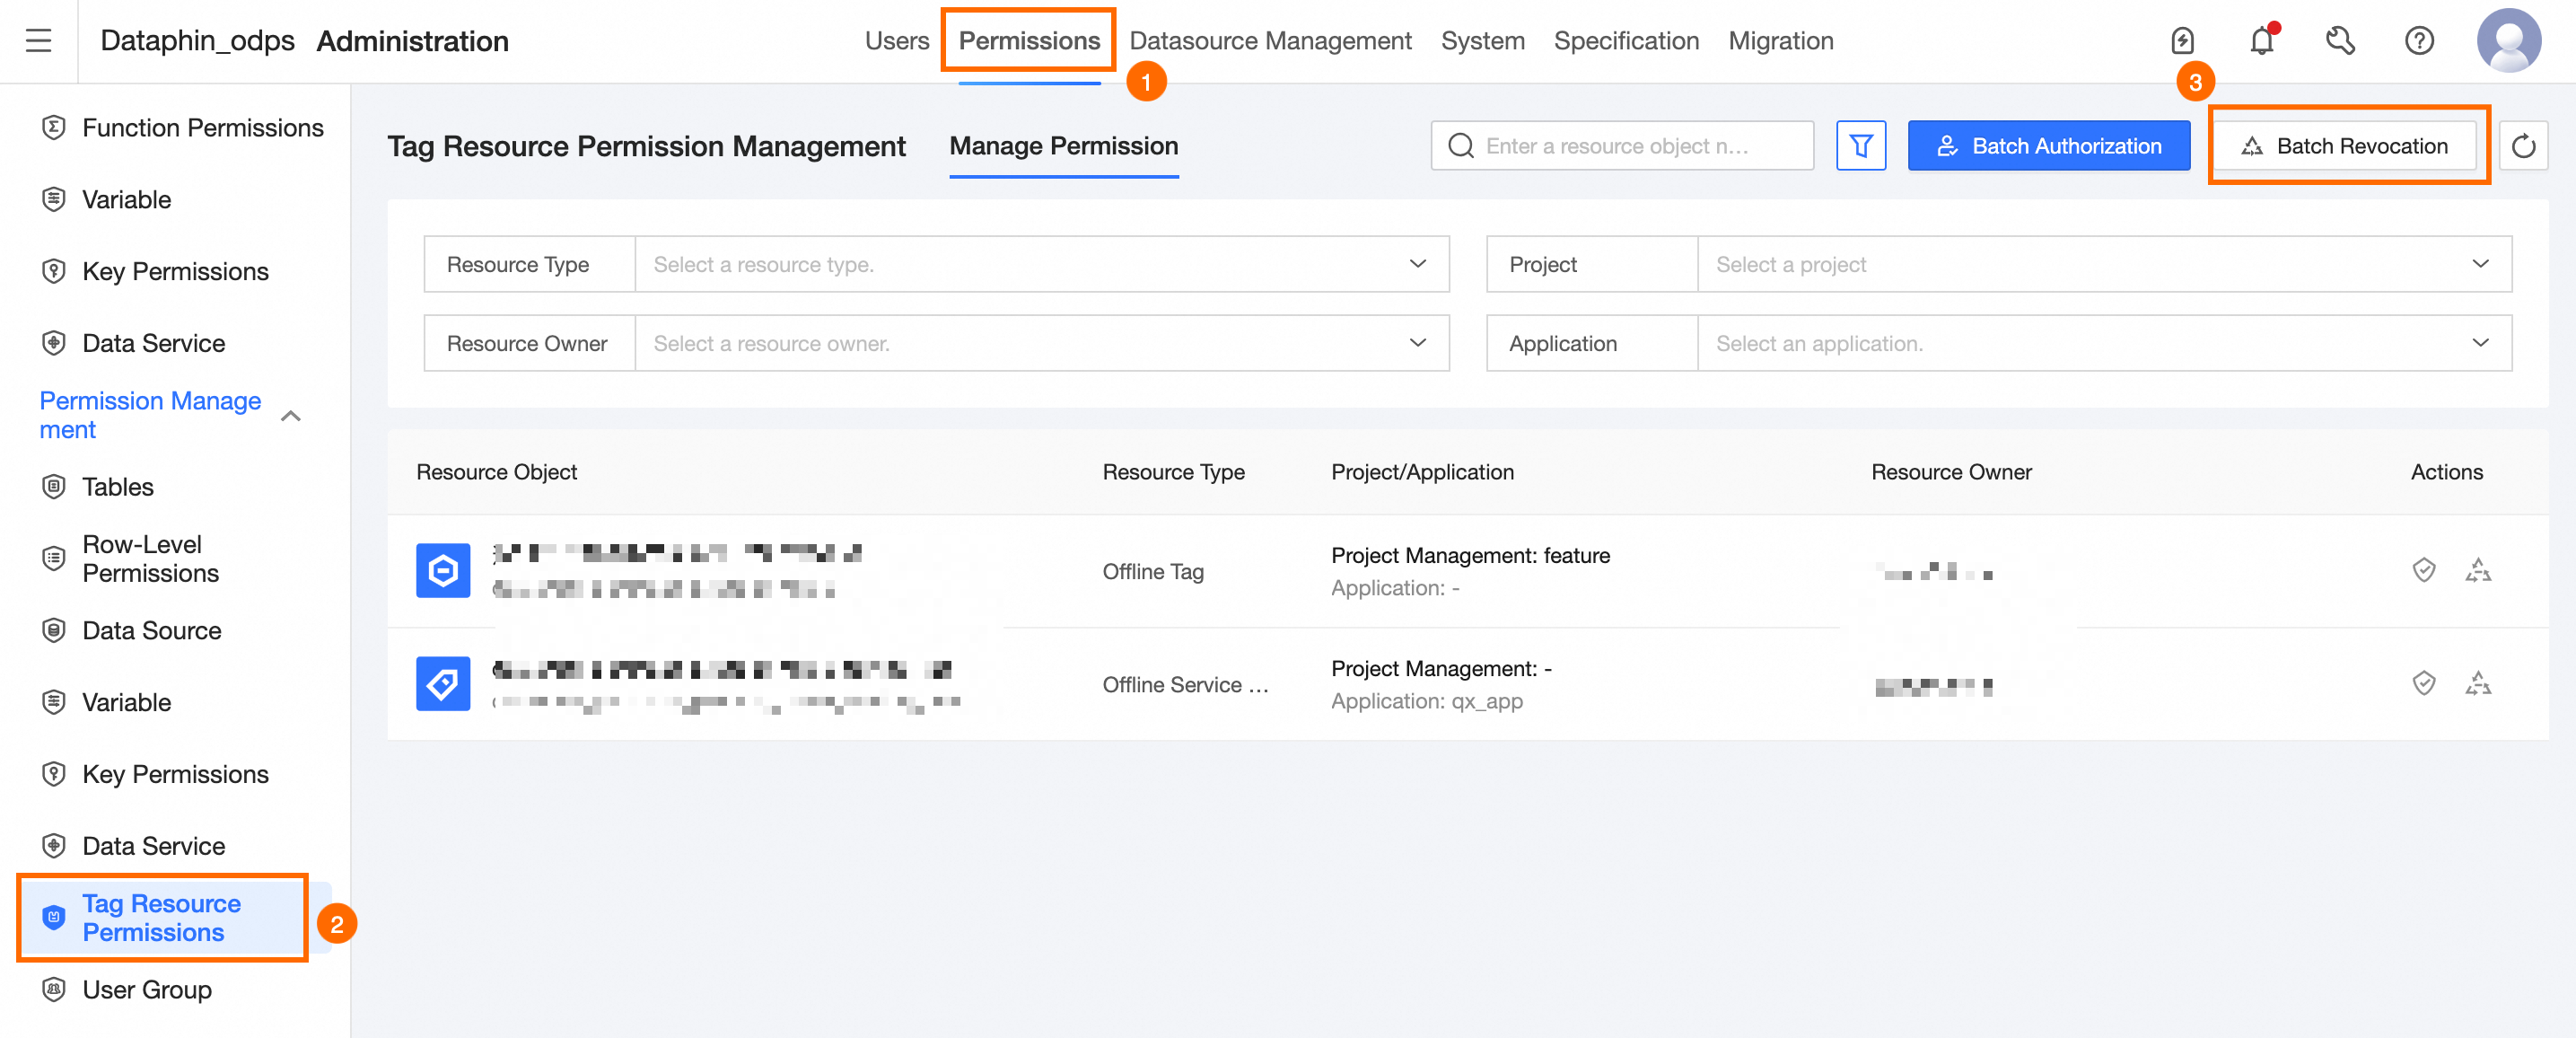
Task: Open User Group in sidebar
Action: [147, 990]
